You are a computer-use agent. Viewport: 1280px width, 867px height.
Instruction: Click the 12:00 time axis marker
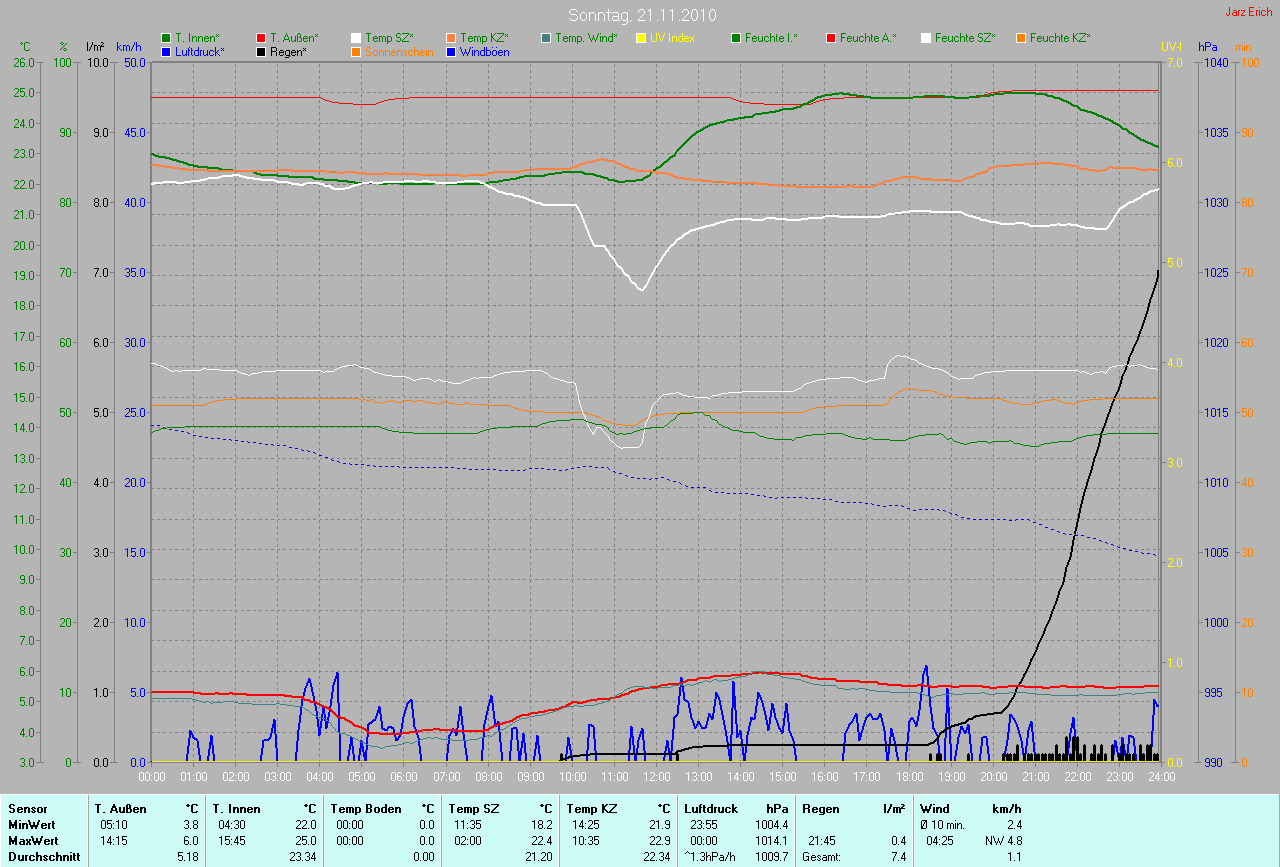coord(656,776)
